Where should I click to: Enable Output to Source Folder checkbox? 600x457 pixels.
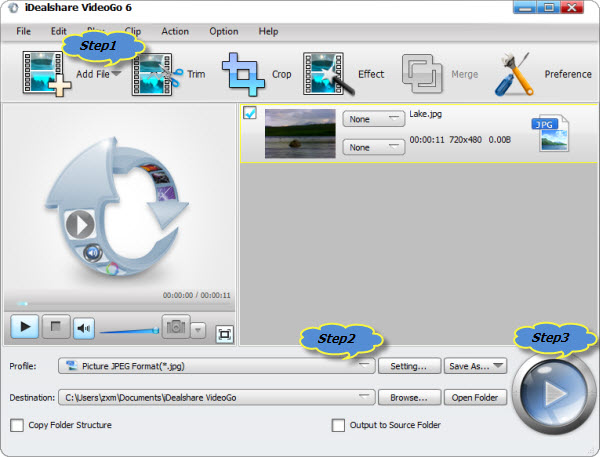pyautogui.click(x=338, y=425)
